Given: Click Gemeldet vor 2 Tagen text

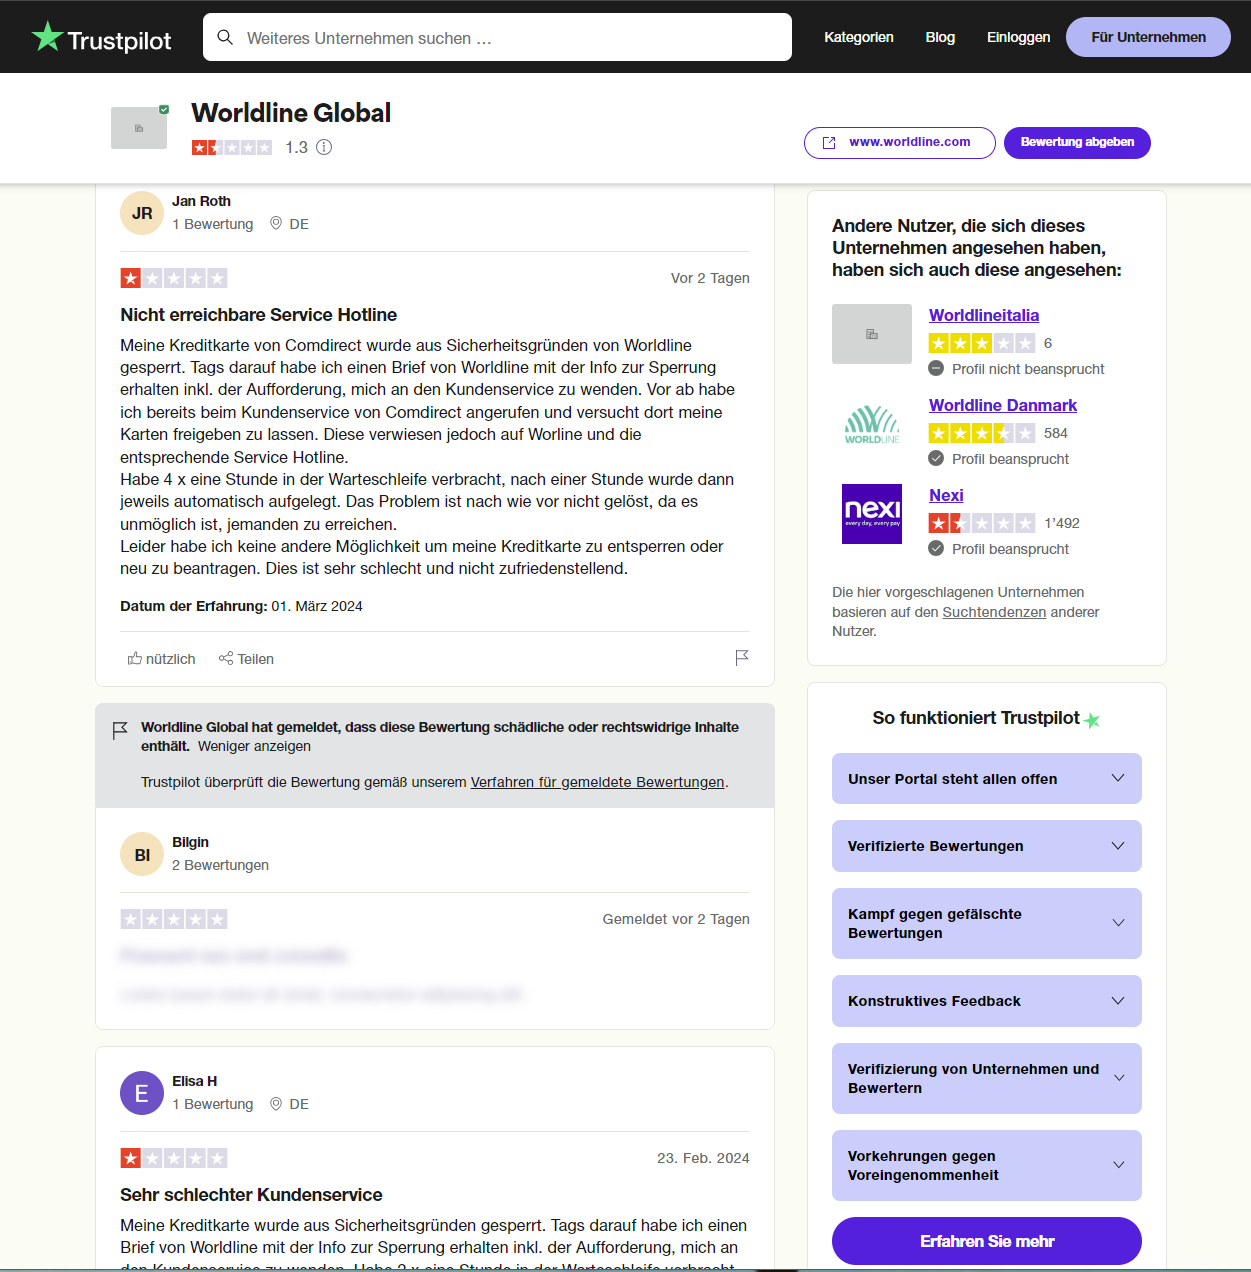Looking at the screenshot, I should [676, 919].
